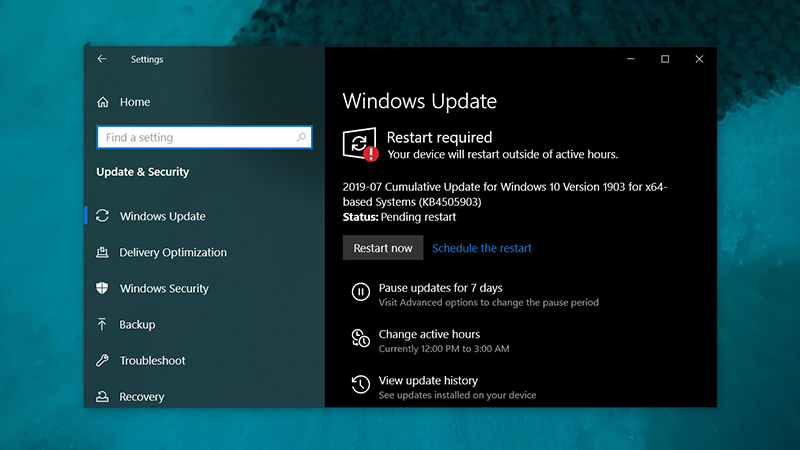
Task: Click Schedule the restart link
Action: pyautogui.click(x=482, y=248)
